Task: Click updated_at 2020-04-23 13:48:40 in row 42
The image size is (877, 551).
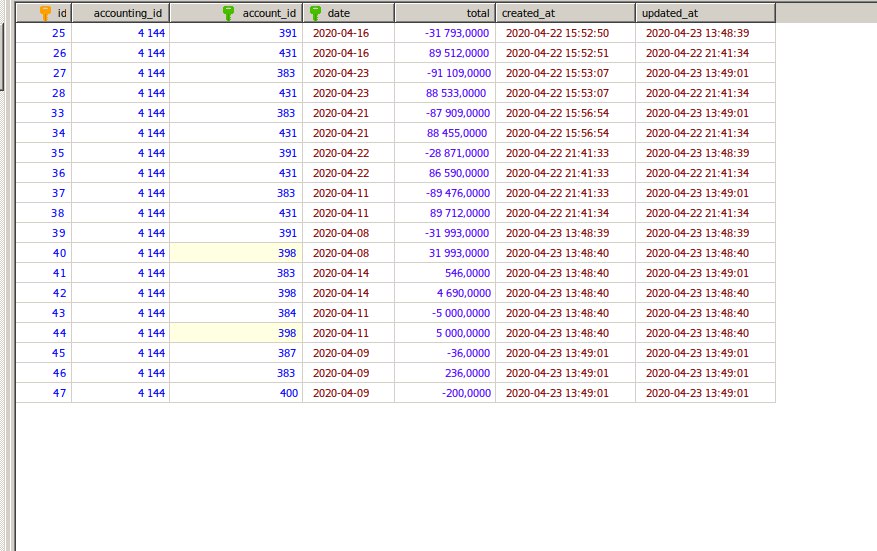Action: coord(705,293)
